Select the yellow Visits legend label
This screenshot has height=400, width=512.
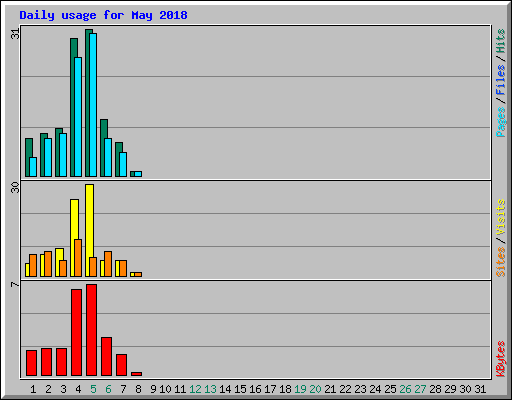tap(501, 218)
